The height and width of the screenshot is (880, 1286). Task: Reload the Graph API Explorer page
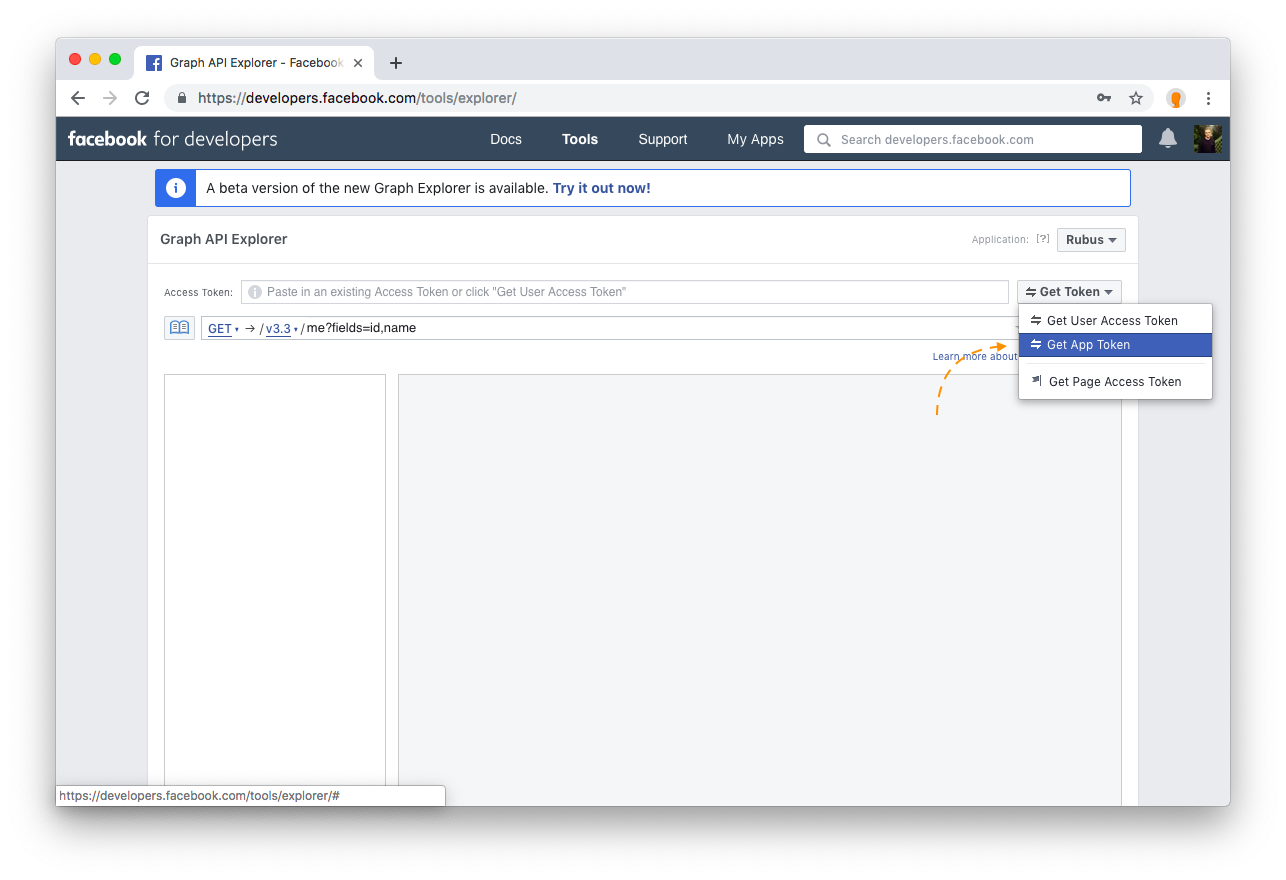click(x=142, y=98)
